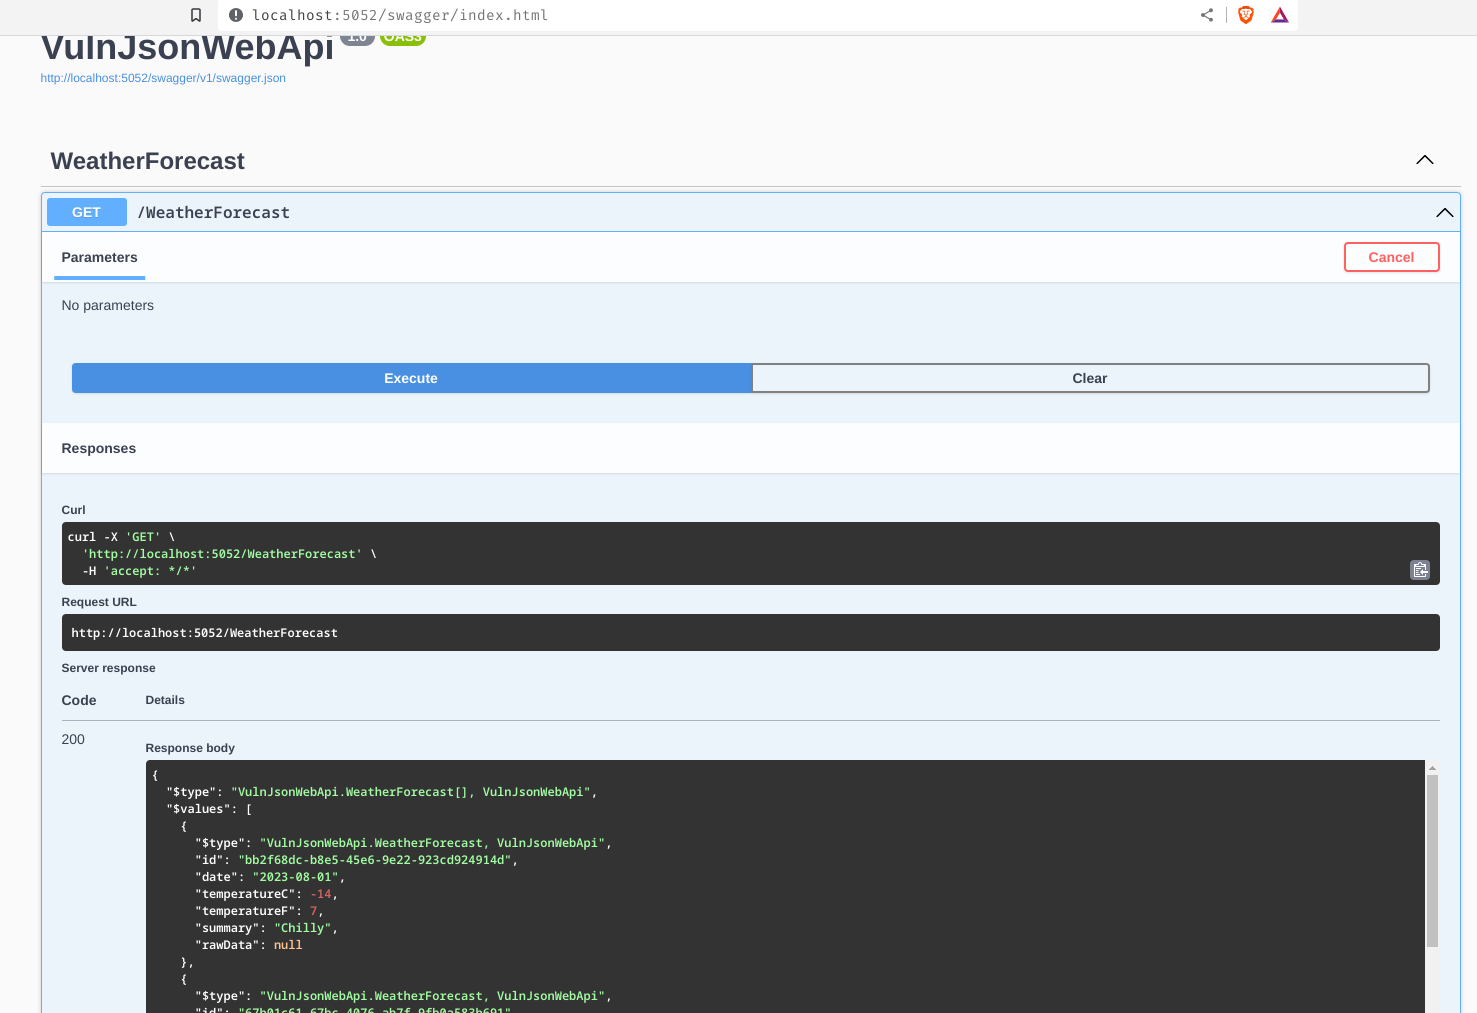This screenshot has height=1013, width=1477.
Task: Click the Server response label
Action: (x=108, y=668)
